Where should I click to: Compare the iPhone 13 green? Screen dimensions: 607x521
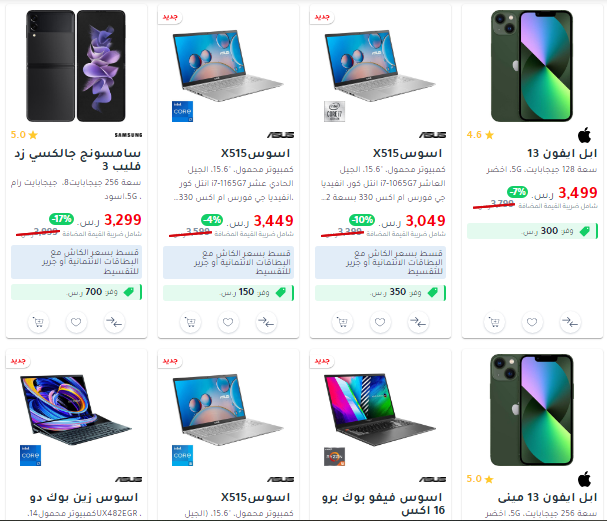pos(570,322)
